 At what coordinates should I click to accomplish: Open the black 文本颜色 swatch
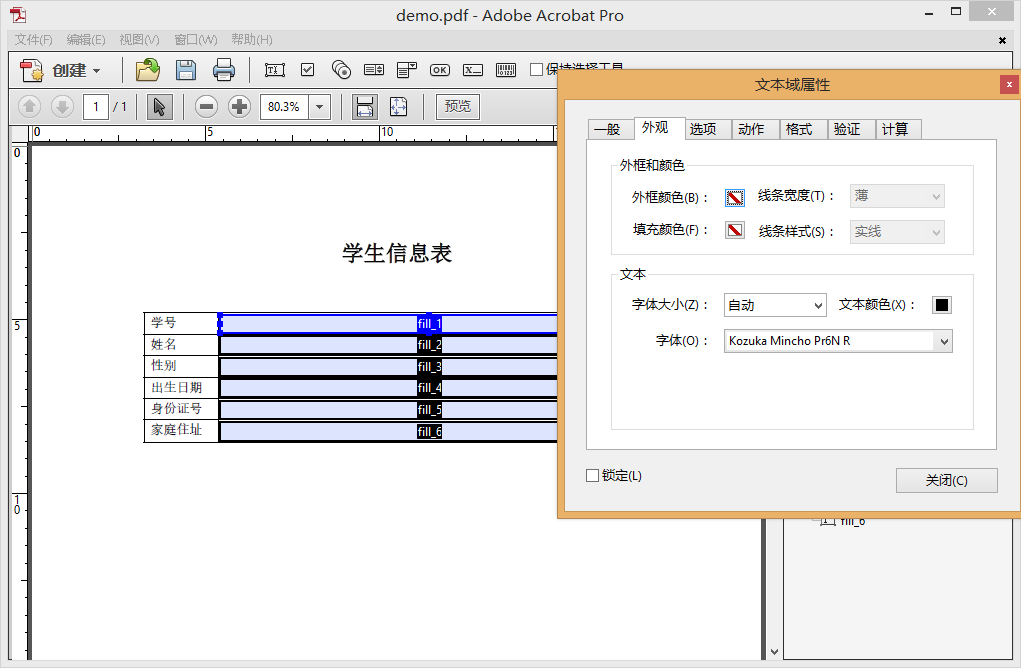(942, 305)
